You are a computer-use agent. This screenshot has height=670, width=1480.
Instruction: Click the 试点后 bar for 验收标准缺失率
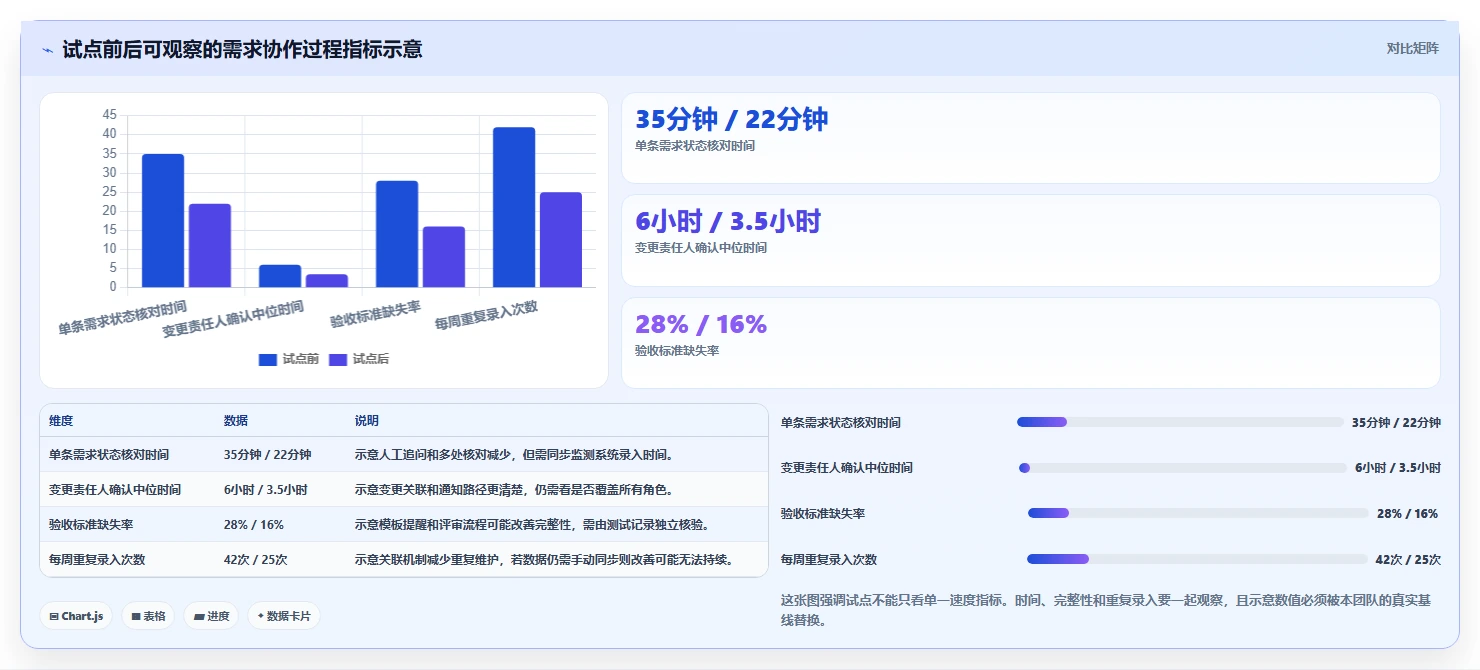[444, 257]
